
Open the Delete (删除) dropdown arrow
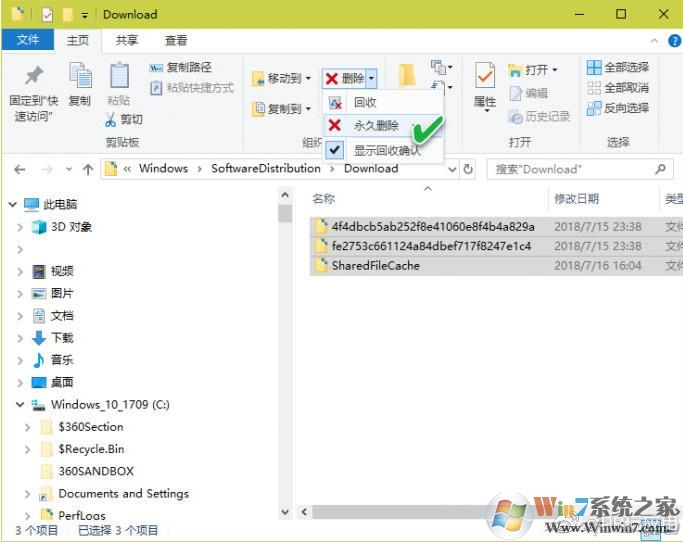click(371, 78)
